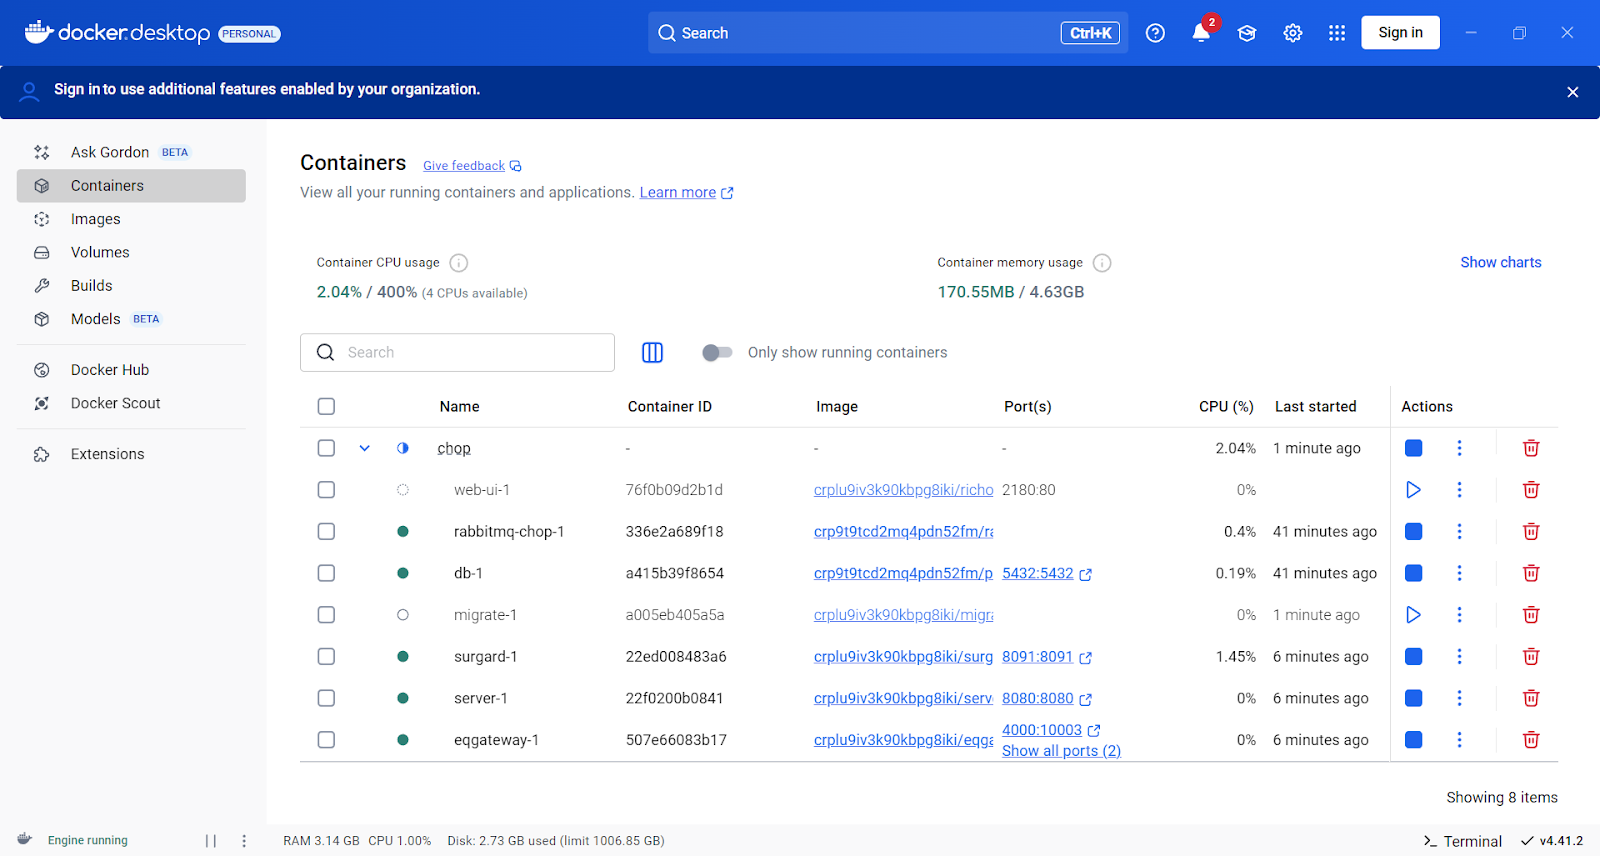The width and height of the screenshot is (1600, 856).
Task: Open more actions menu for surgard-1
Action: [1459, 656]
